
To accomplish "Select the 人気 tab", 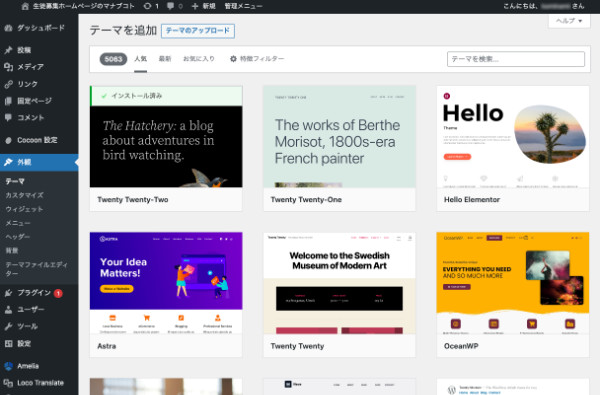I will (140, 59).
